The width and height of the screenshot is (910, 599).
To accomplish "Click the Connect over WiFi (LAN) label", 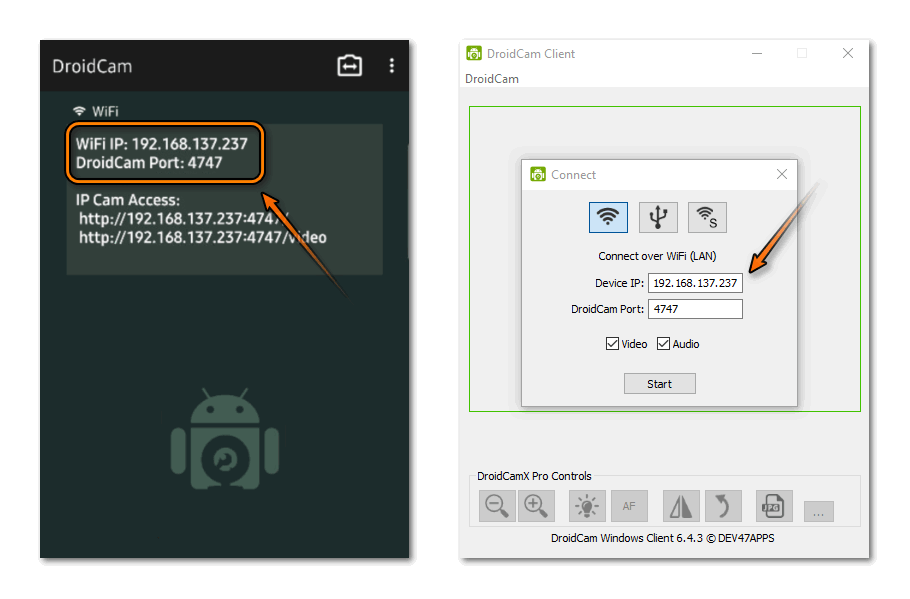I will [657, 256].
